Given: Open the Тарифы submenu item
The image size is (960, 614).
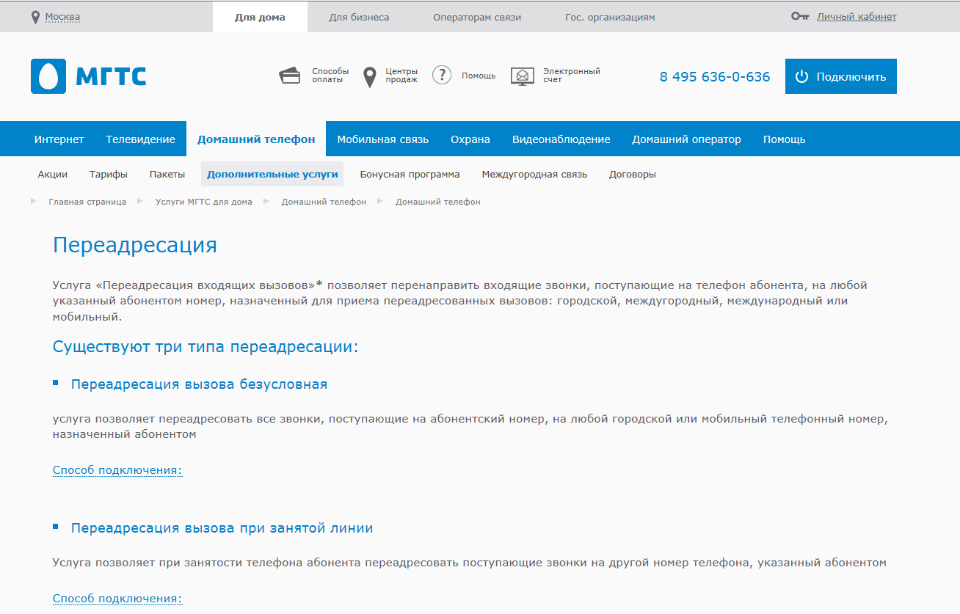Looking at the screenshot, I should click(108, 174).
